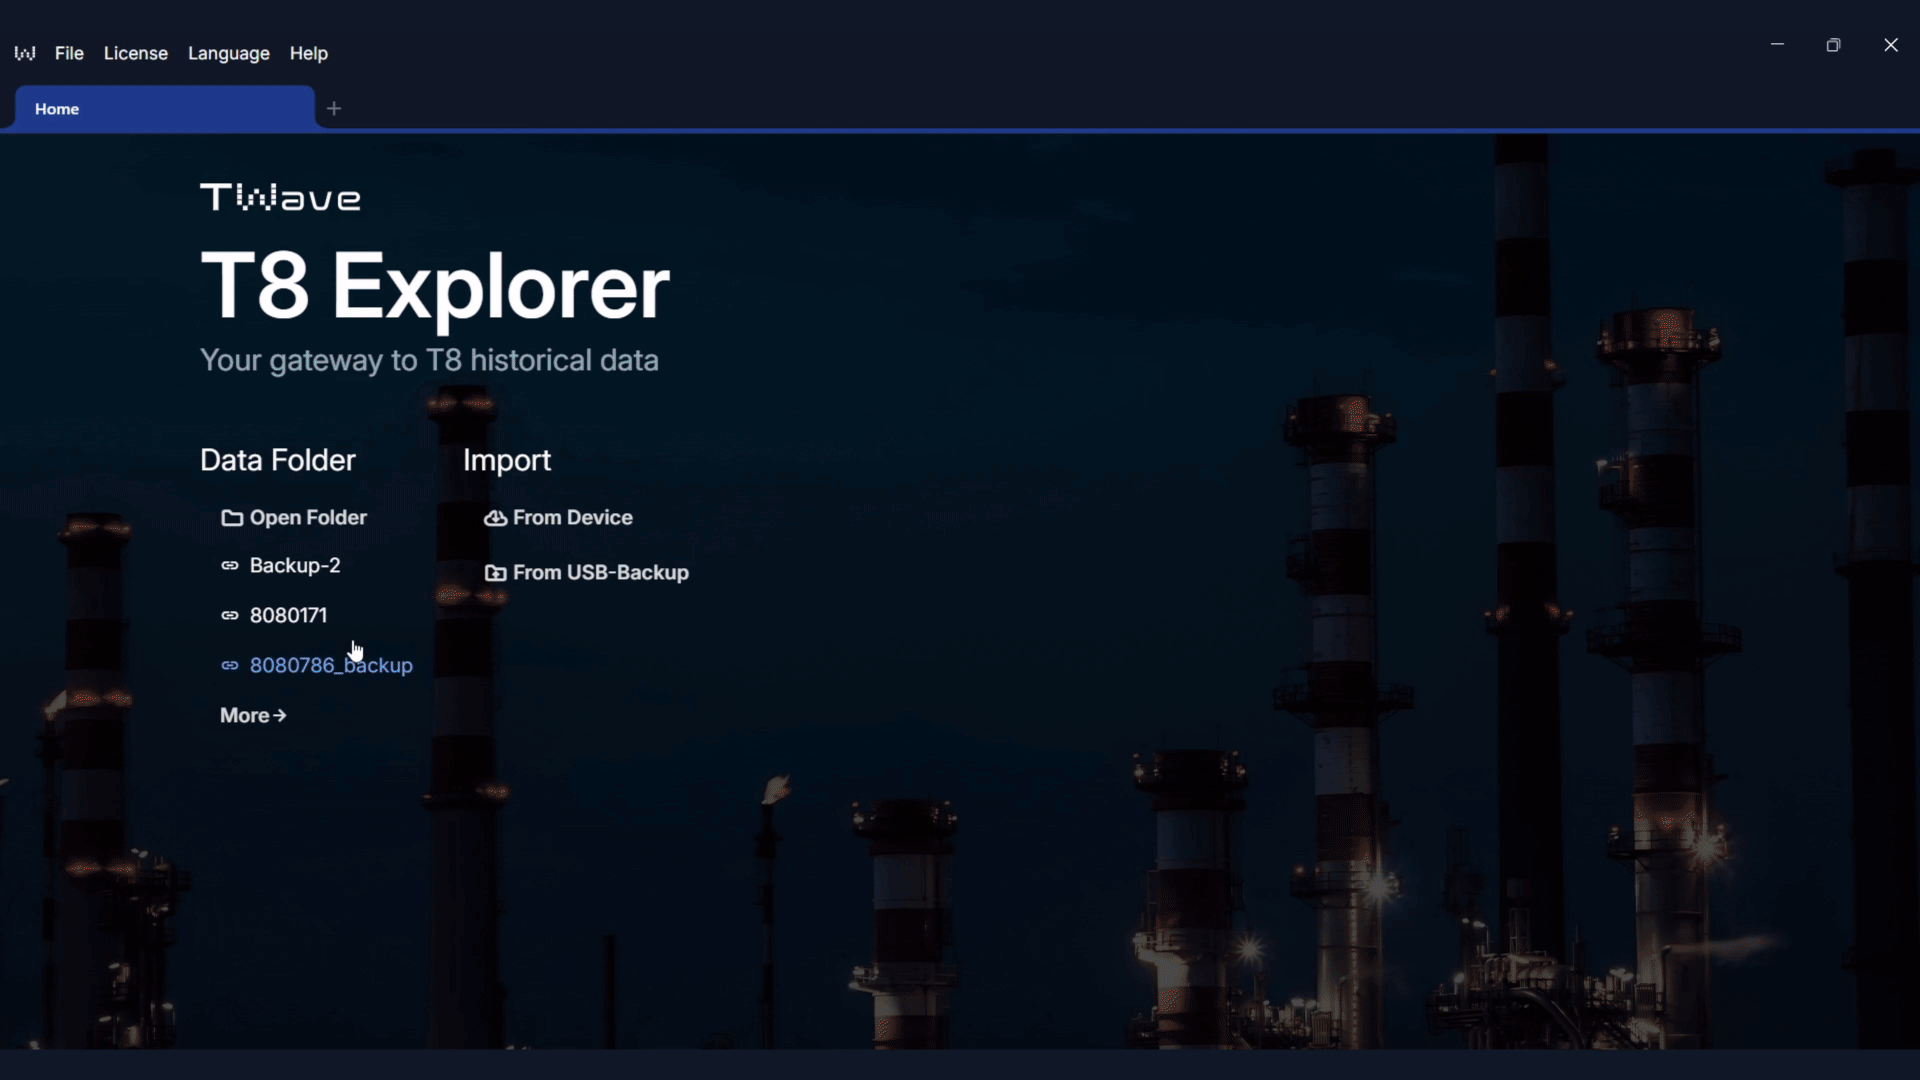This screenshot has height=1080, width=1920.
Task: Import data From USB-Backup
Action: pyautogui.click(x=600, y=573)
